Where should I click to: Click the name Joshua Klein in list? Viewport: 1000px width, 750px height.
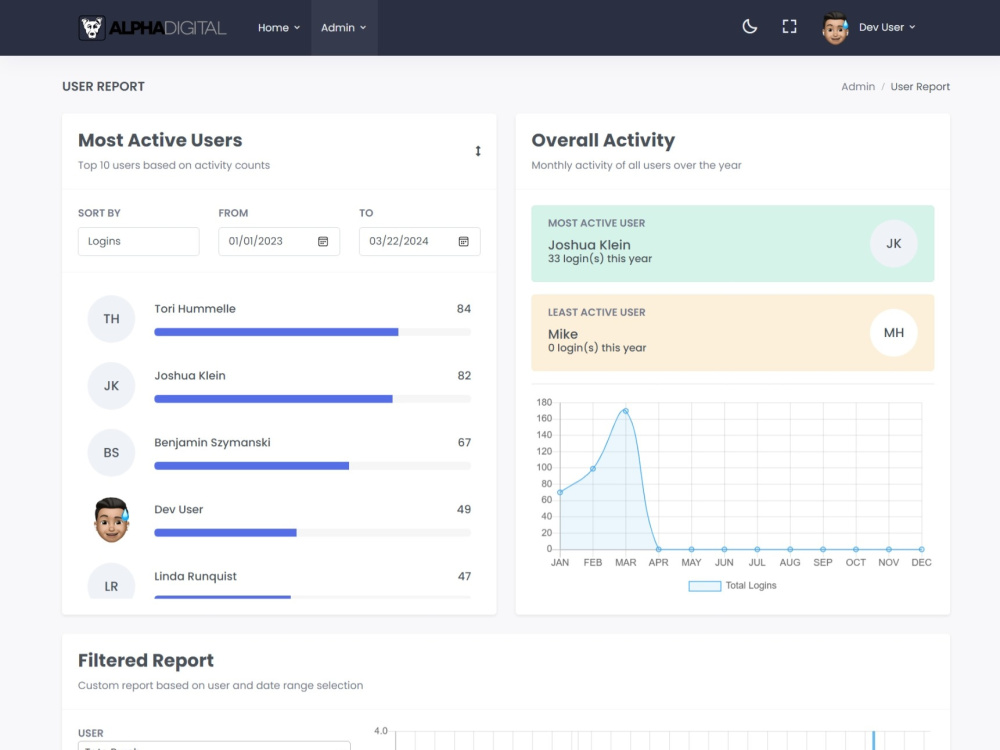click(190, 376)
